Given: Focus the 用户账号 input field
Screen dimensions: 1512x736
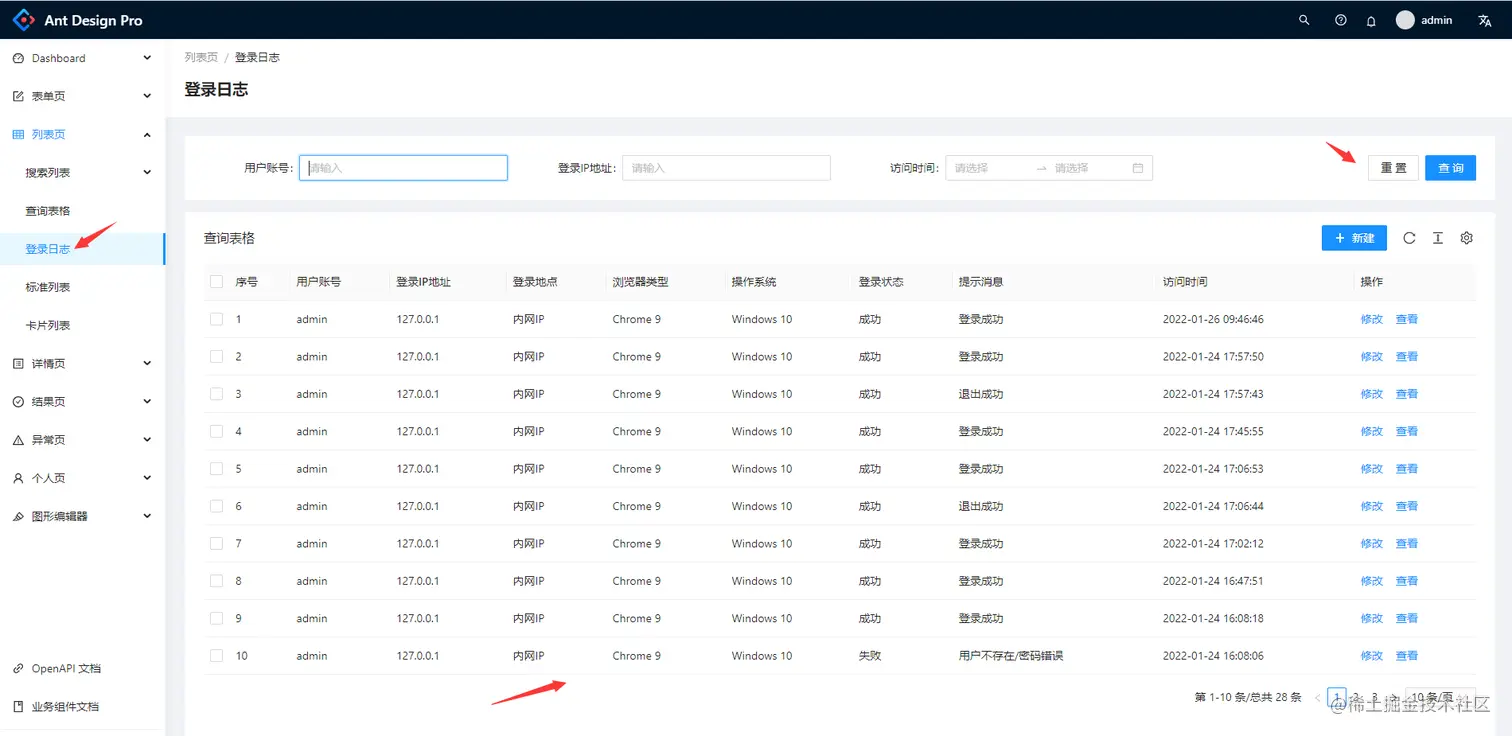Looking at the screenshot, I should pyautogui.click(x=404, y=168).
